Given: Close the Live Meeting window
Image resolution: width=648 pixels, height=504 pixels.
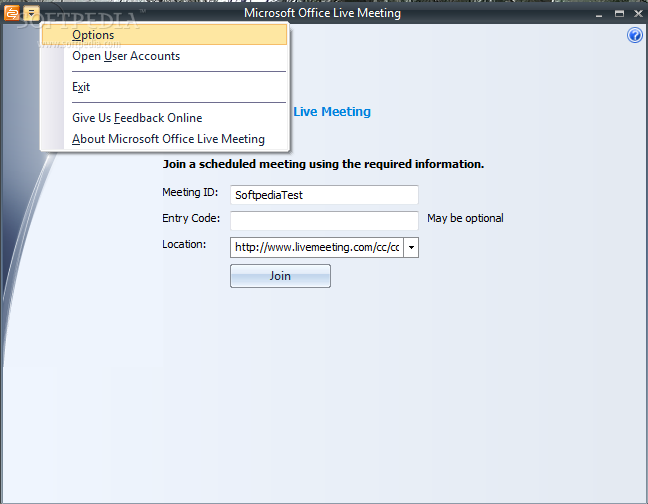Looking at the screenshot, I should tap(638, 14).
